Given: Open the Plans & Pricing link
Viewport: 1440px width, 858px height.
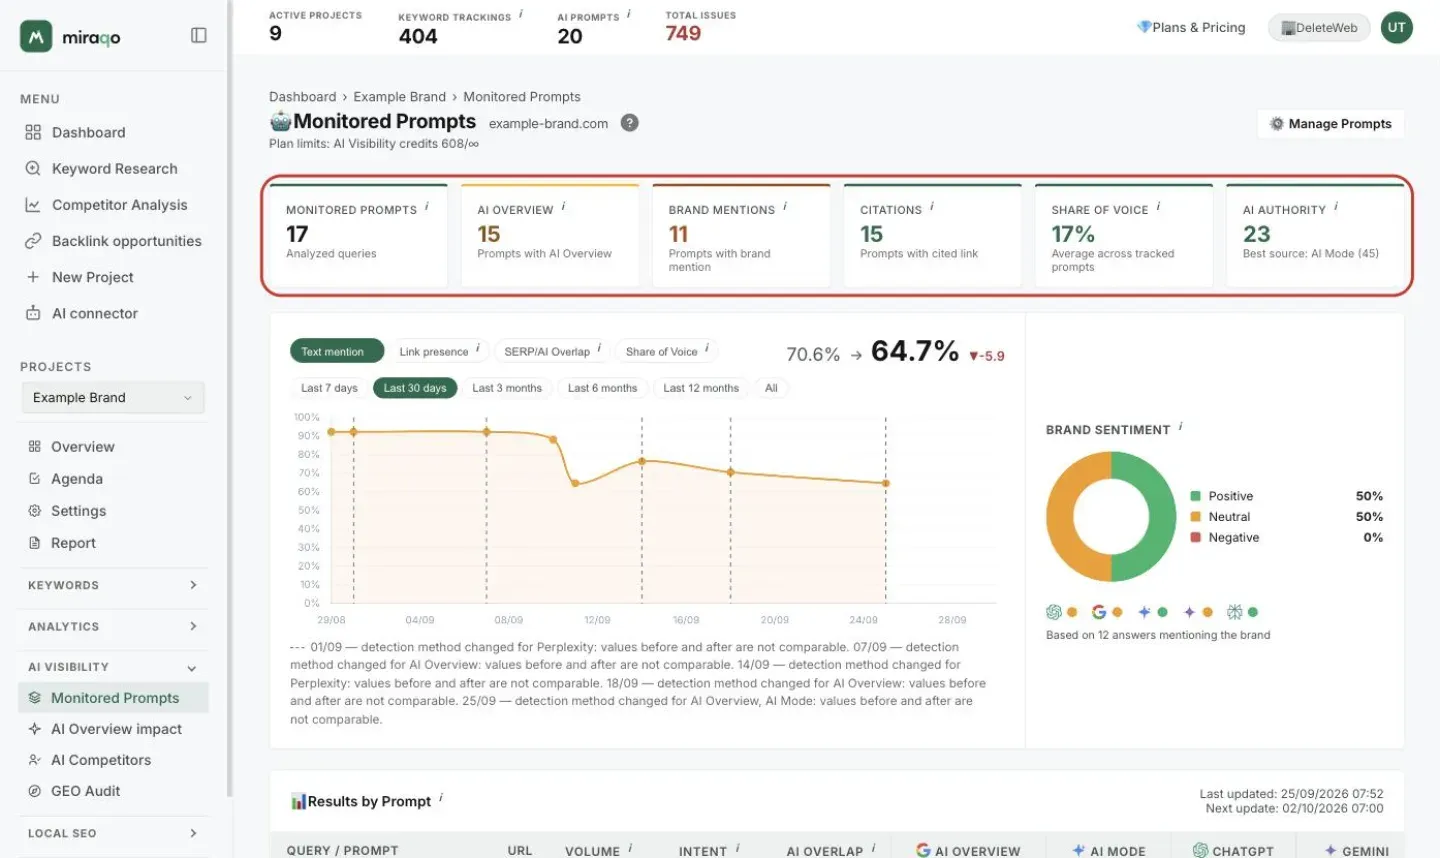Looking at the screenshot, I should tap(1191, 27).
